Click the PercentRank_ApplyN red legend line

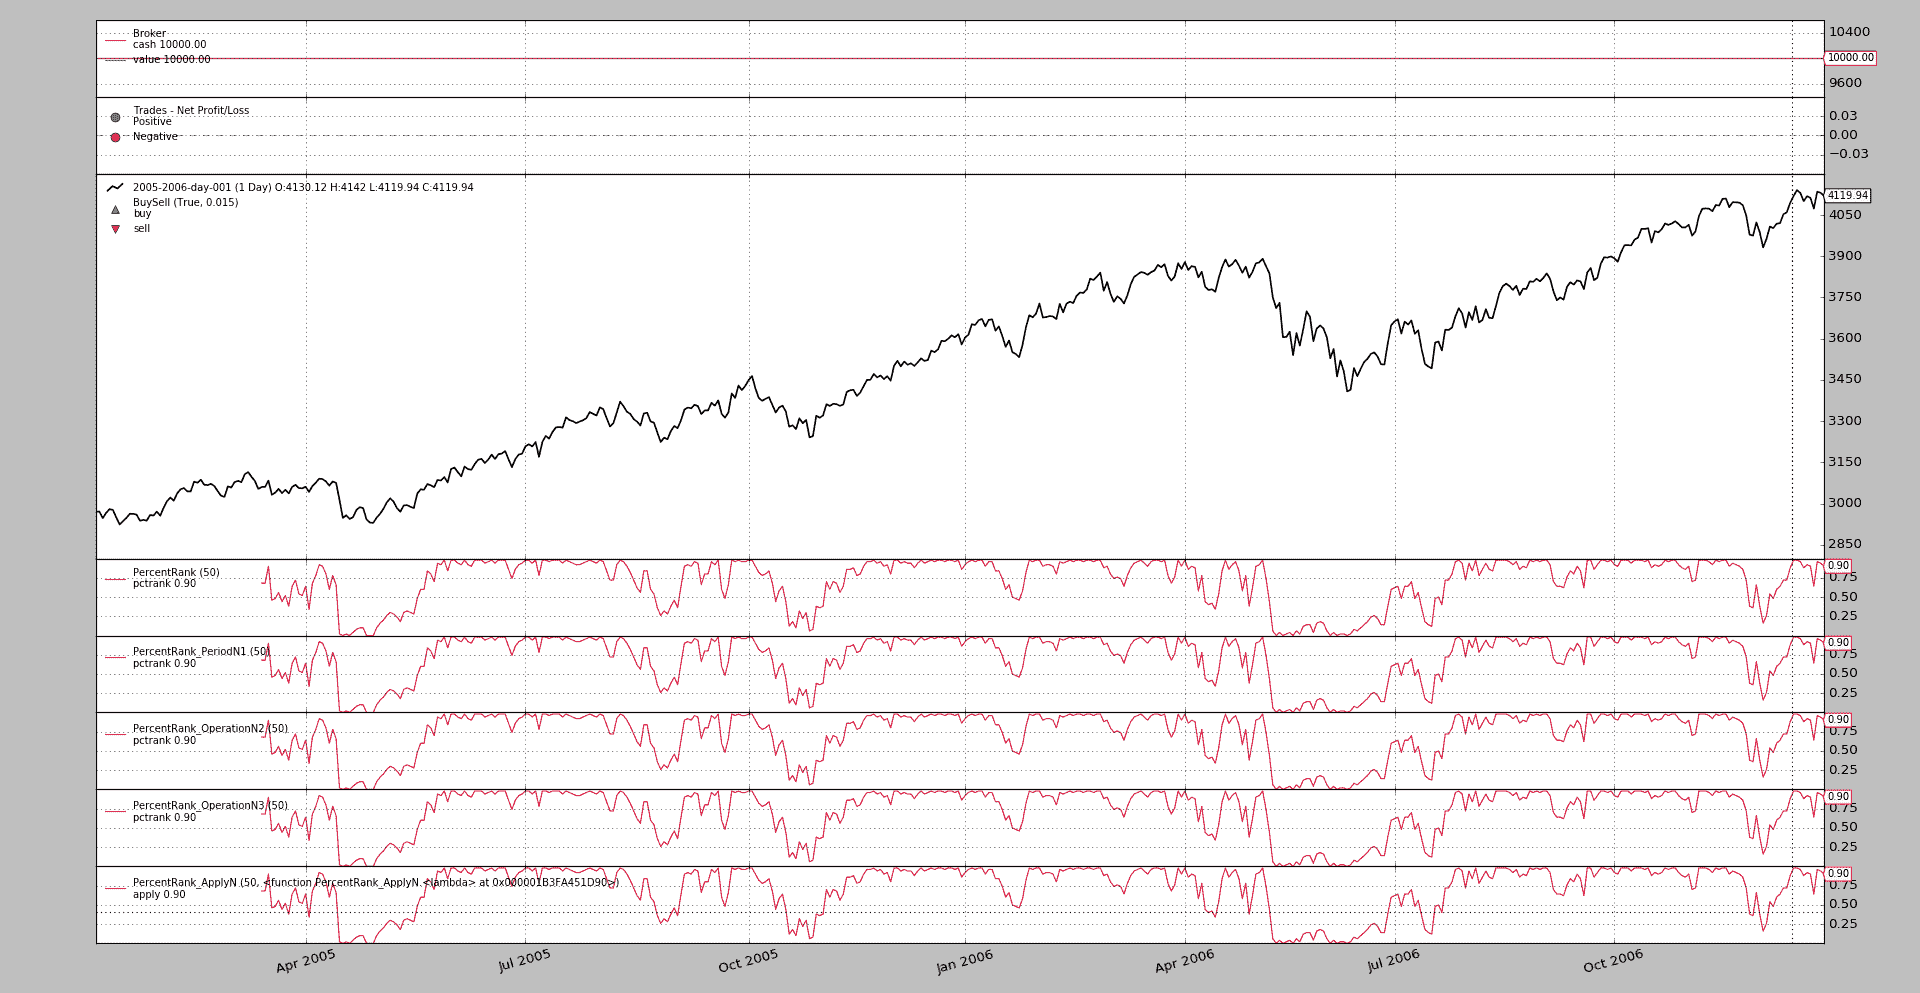click(x=115, y=888)
